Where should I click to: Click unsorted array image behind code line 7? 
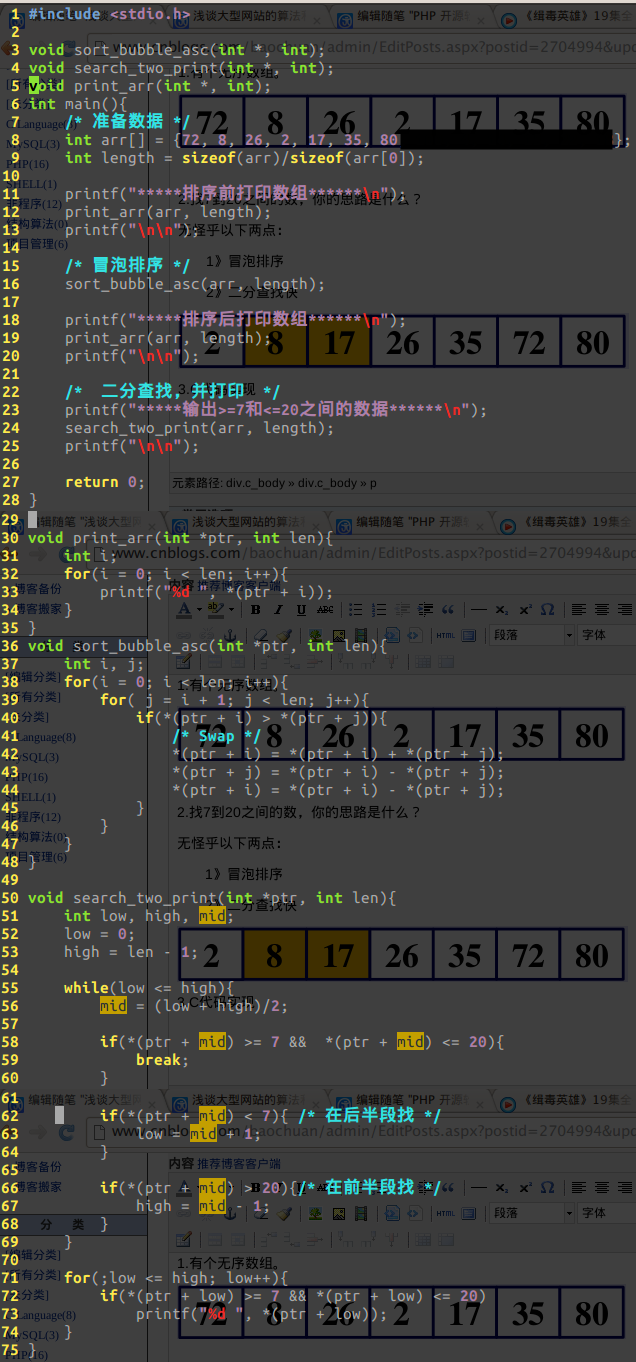pyautogui.click(x=401, y=123)
